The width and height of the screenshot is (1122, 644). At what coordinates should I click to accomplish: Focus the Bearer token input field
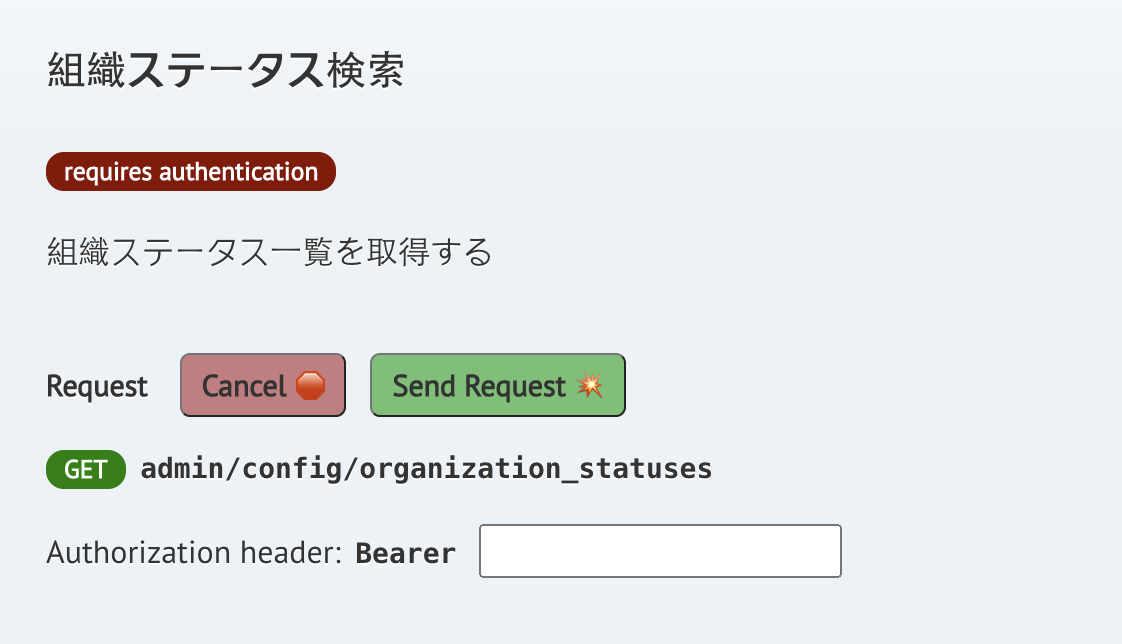click(660, 551)
